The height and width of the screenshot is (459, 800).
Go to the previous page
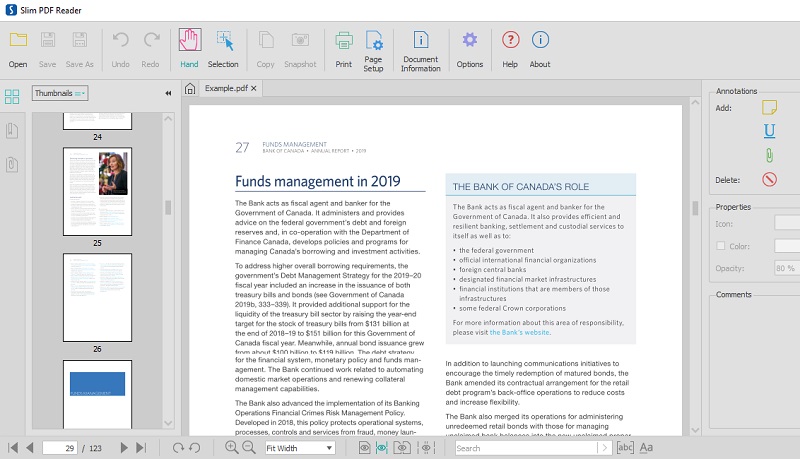[x=30, y=448]
